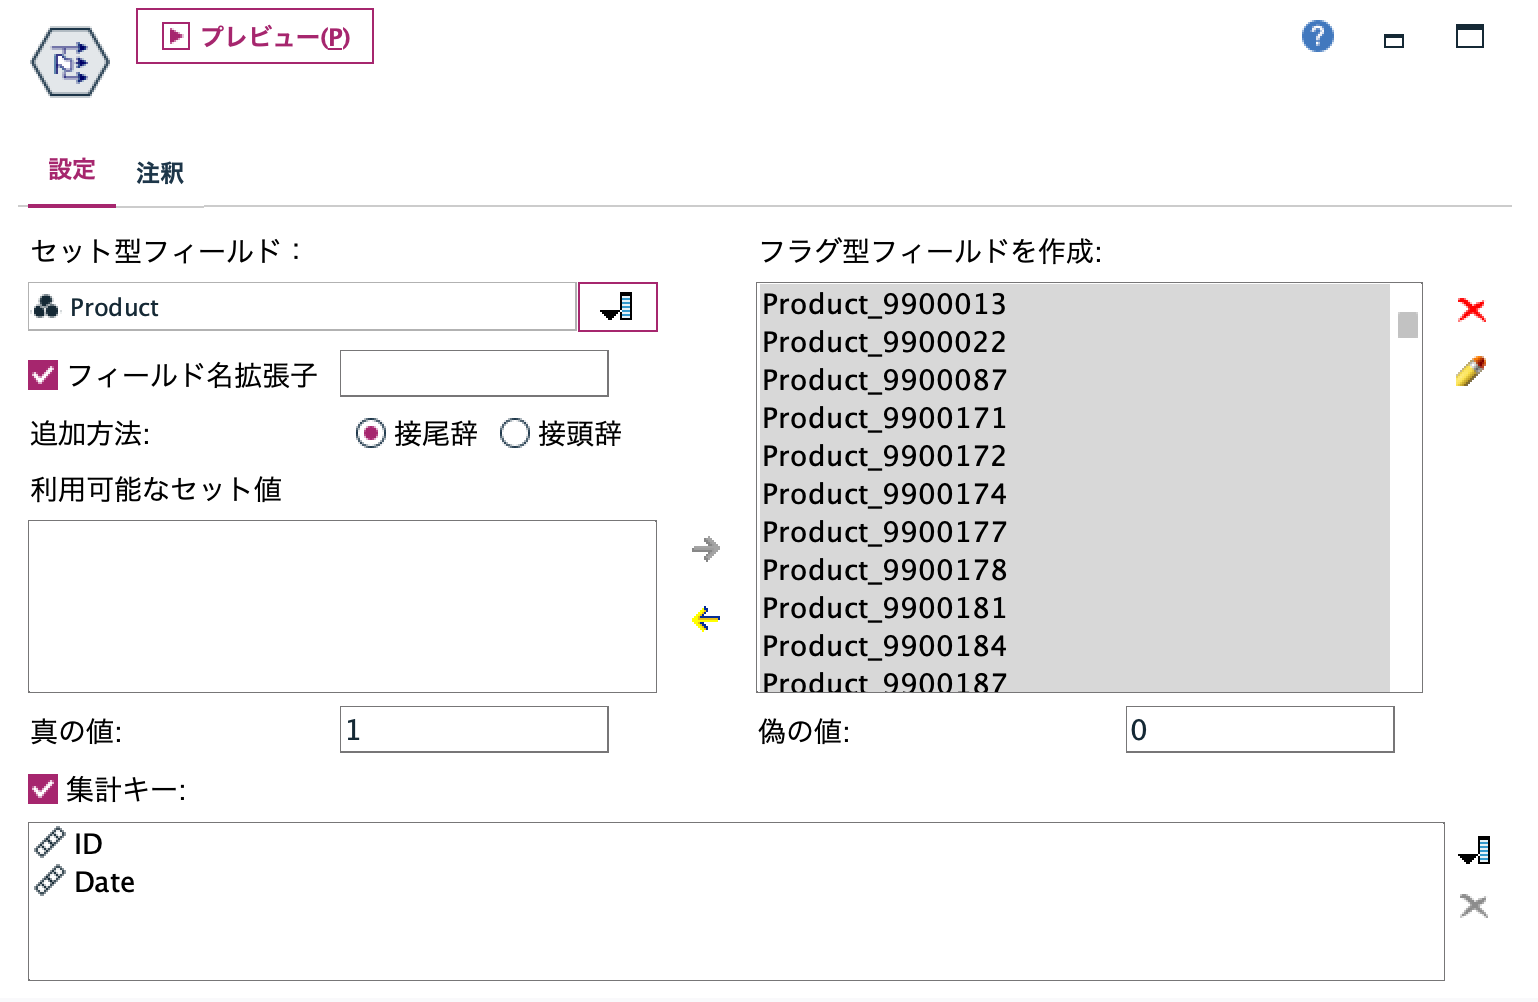This screenshot has height=1002, width=1538.
Task: Run プレビュー(P) to preview the data
Action: click(254, 36)
